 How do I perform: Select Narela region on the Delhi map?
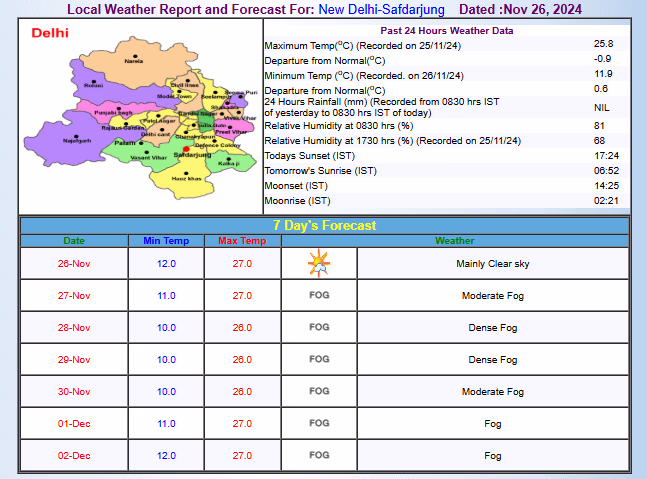pyautogui.click(x=133, y=58)
